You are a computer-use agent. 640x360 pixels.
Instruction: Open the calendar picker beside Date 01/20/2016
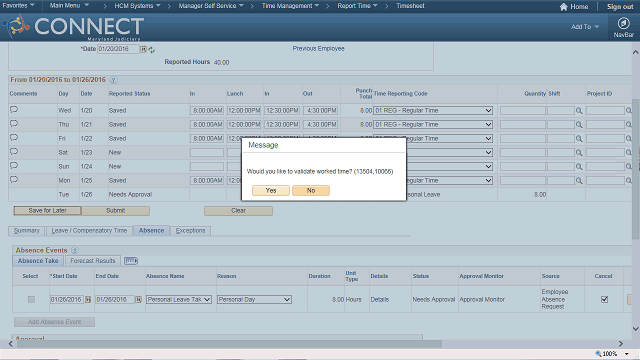coord(143,49)
